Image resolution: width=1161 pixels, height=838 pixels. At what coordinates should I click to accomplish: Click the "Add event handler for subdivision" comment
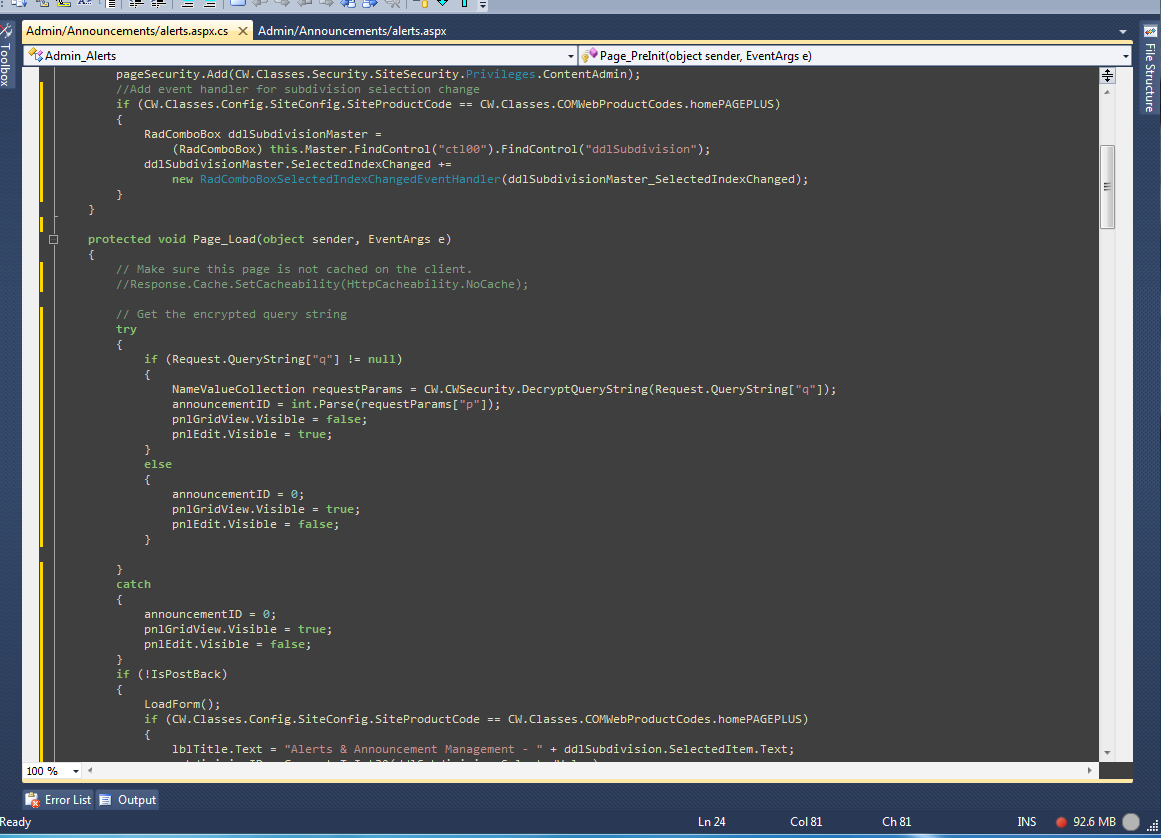298,89
